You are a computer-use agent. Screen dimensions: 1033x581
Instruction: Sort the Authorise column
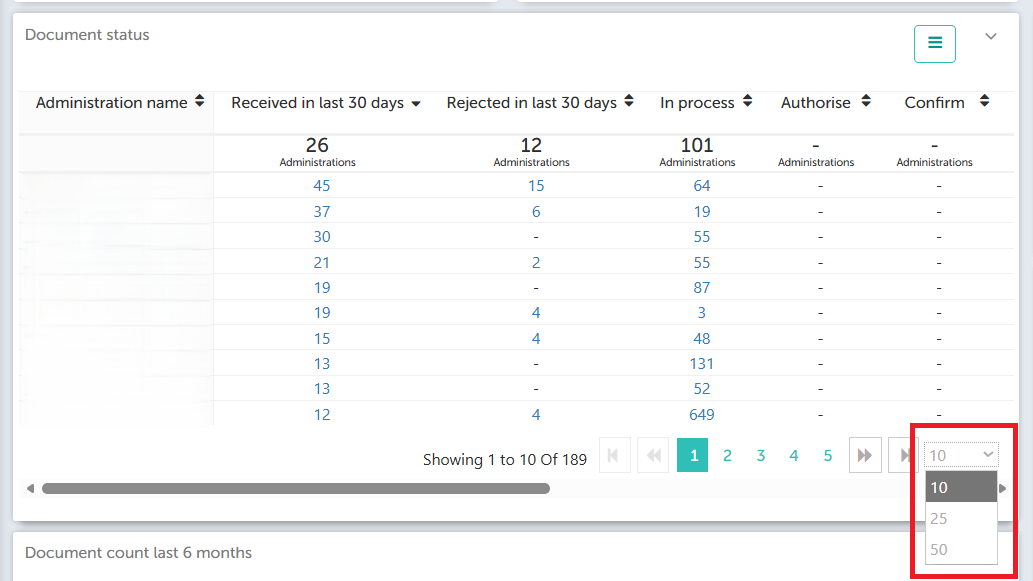[x=825, y=103]
